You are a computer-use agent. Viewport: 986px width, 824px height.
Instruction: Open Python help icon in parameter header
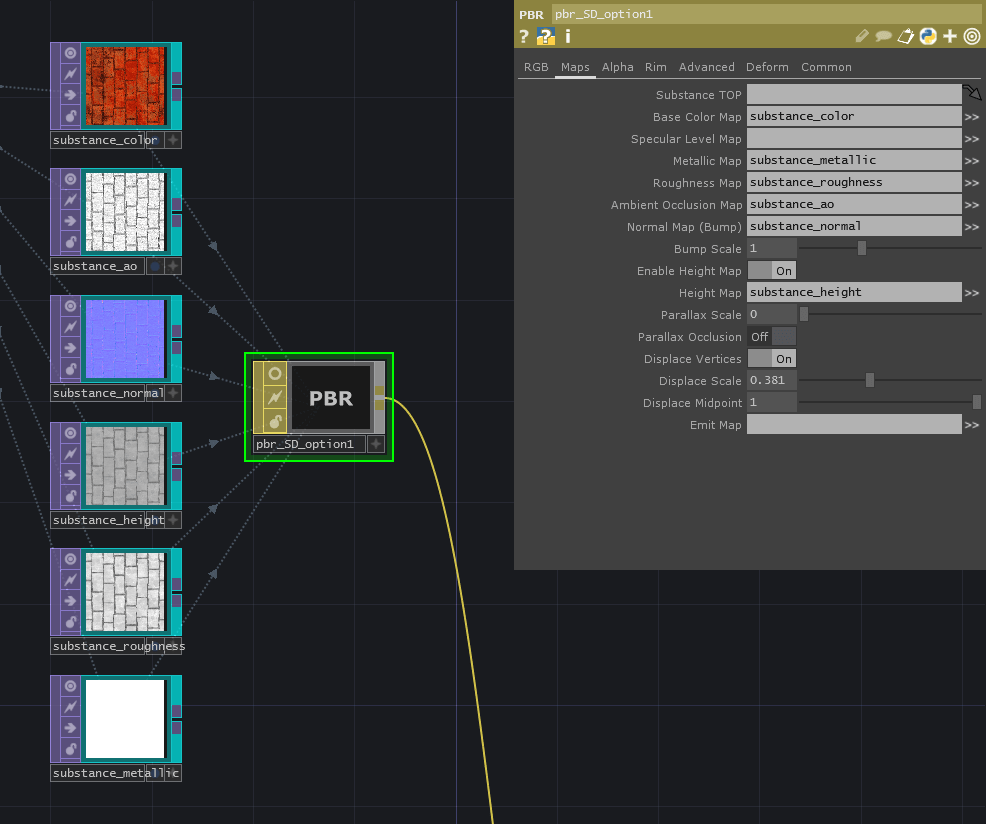point(545,36)
